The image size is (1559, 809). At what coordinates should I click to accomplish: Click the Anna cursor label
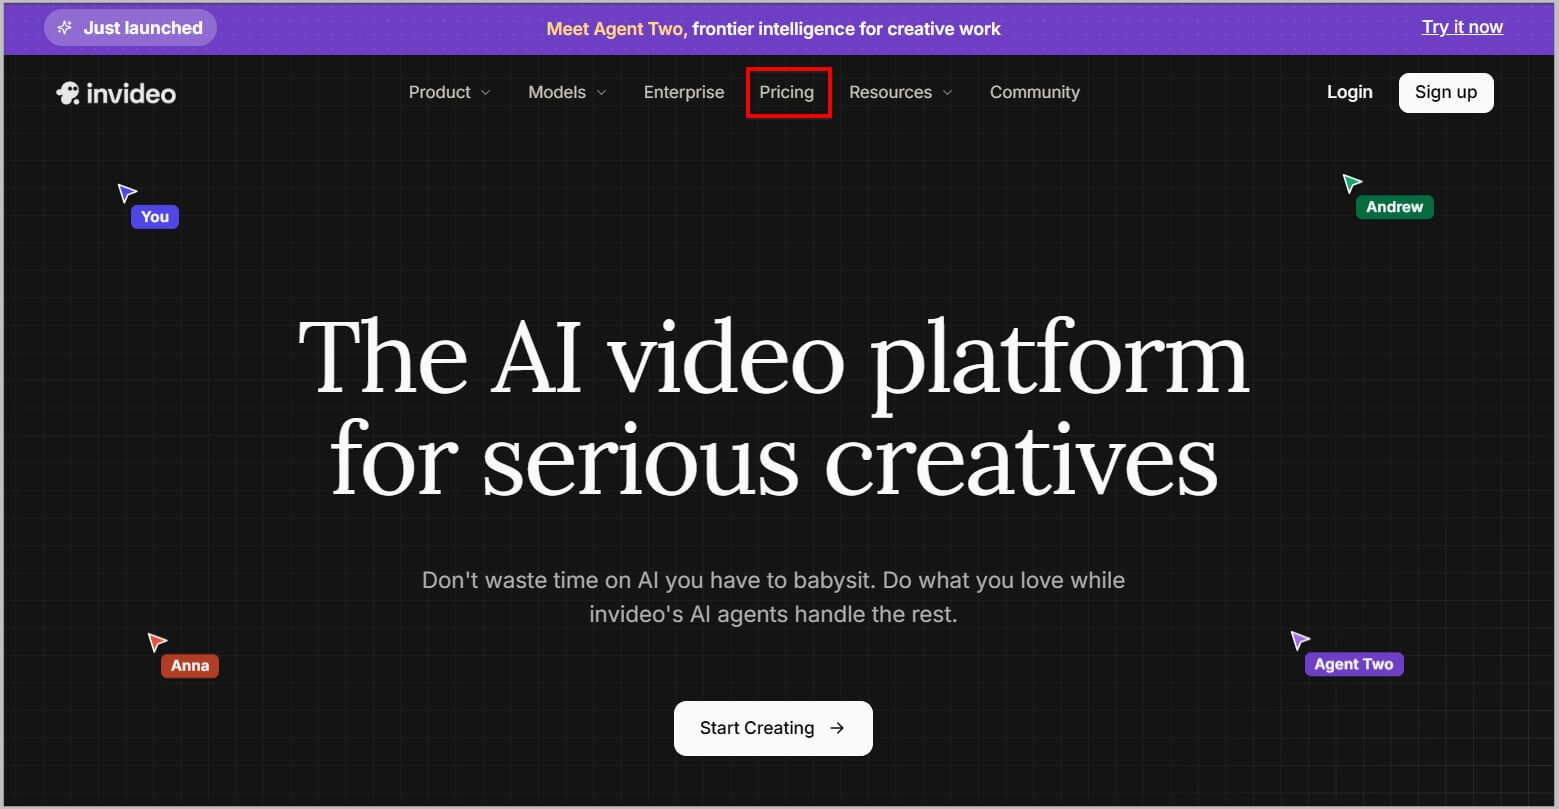pos(190,666)
